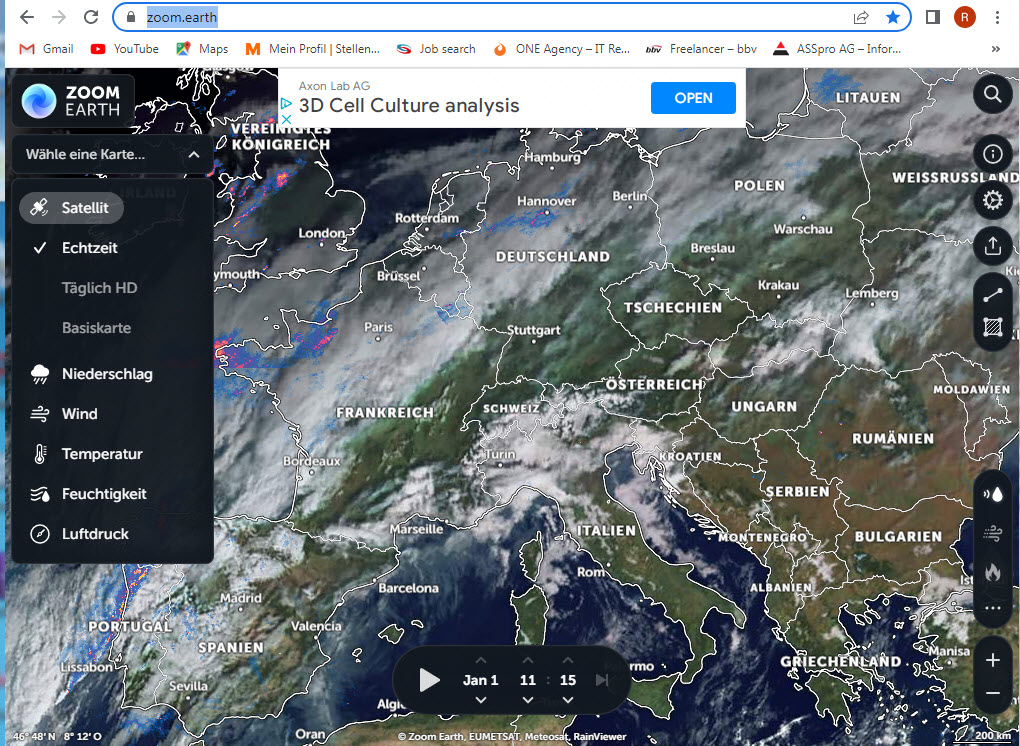Open the Chrome three-dot menu

tap(997, 17)
